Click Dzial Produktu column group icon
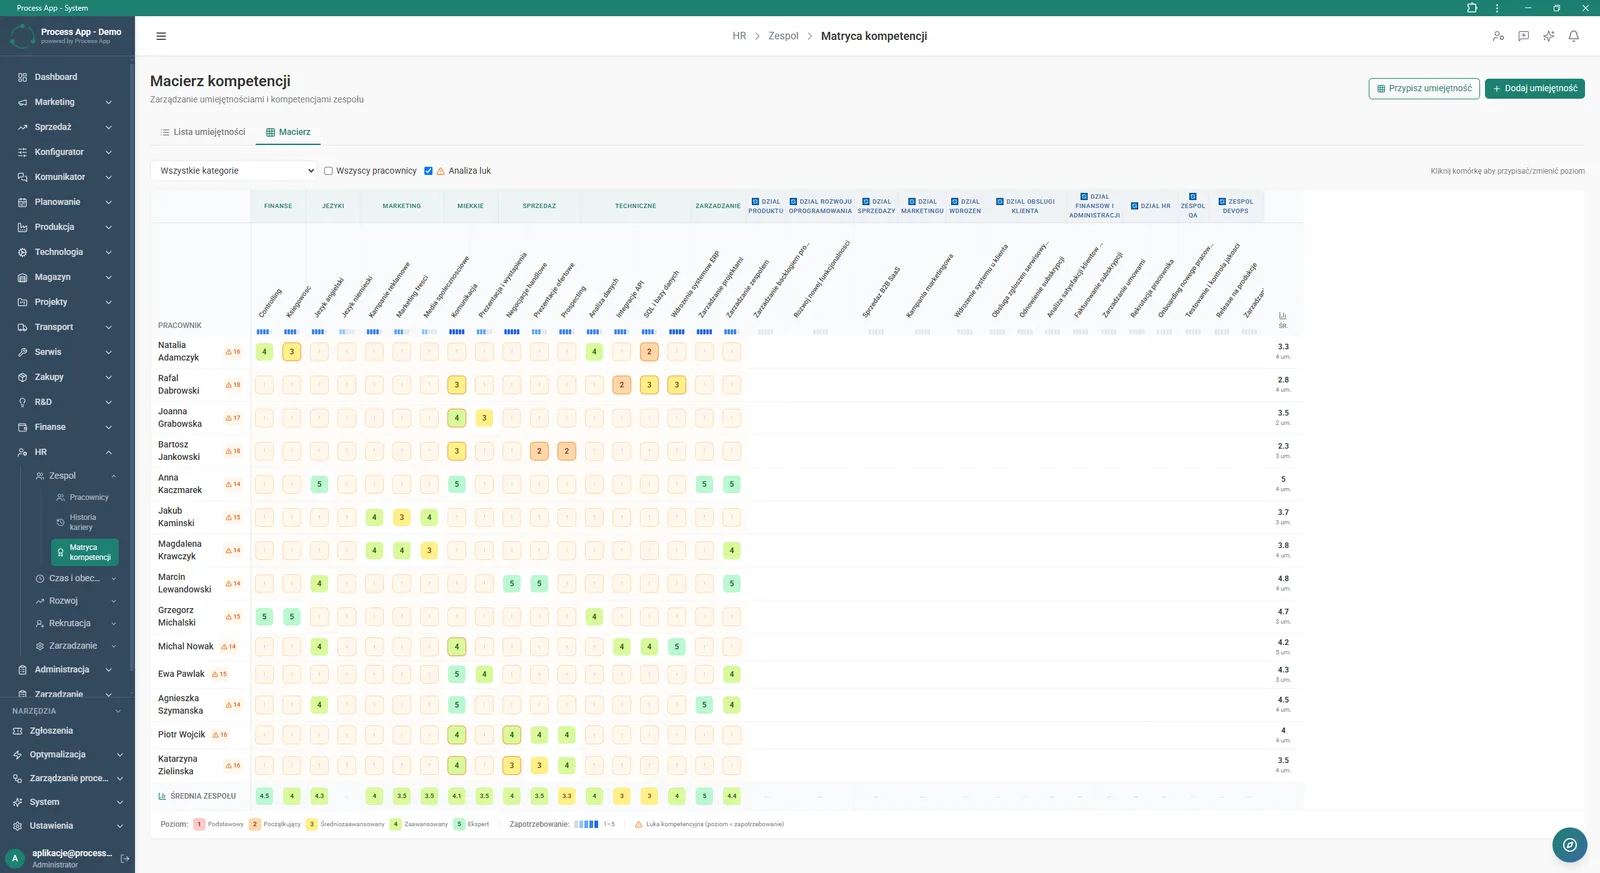Viewport: 1600px width, 873px height. point(756,202)
